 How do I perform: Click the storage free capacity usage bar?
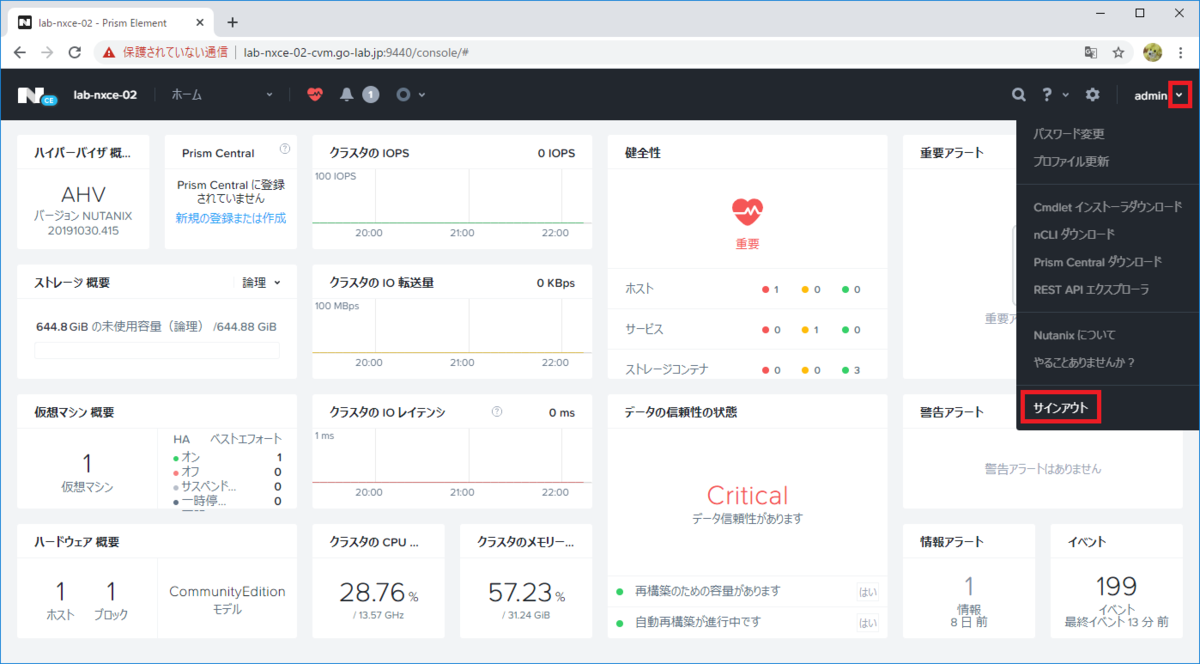(x=157, y=350)
